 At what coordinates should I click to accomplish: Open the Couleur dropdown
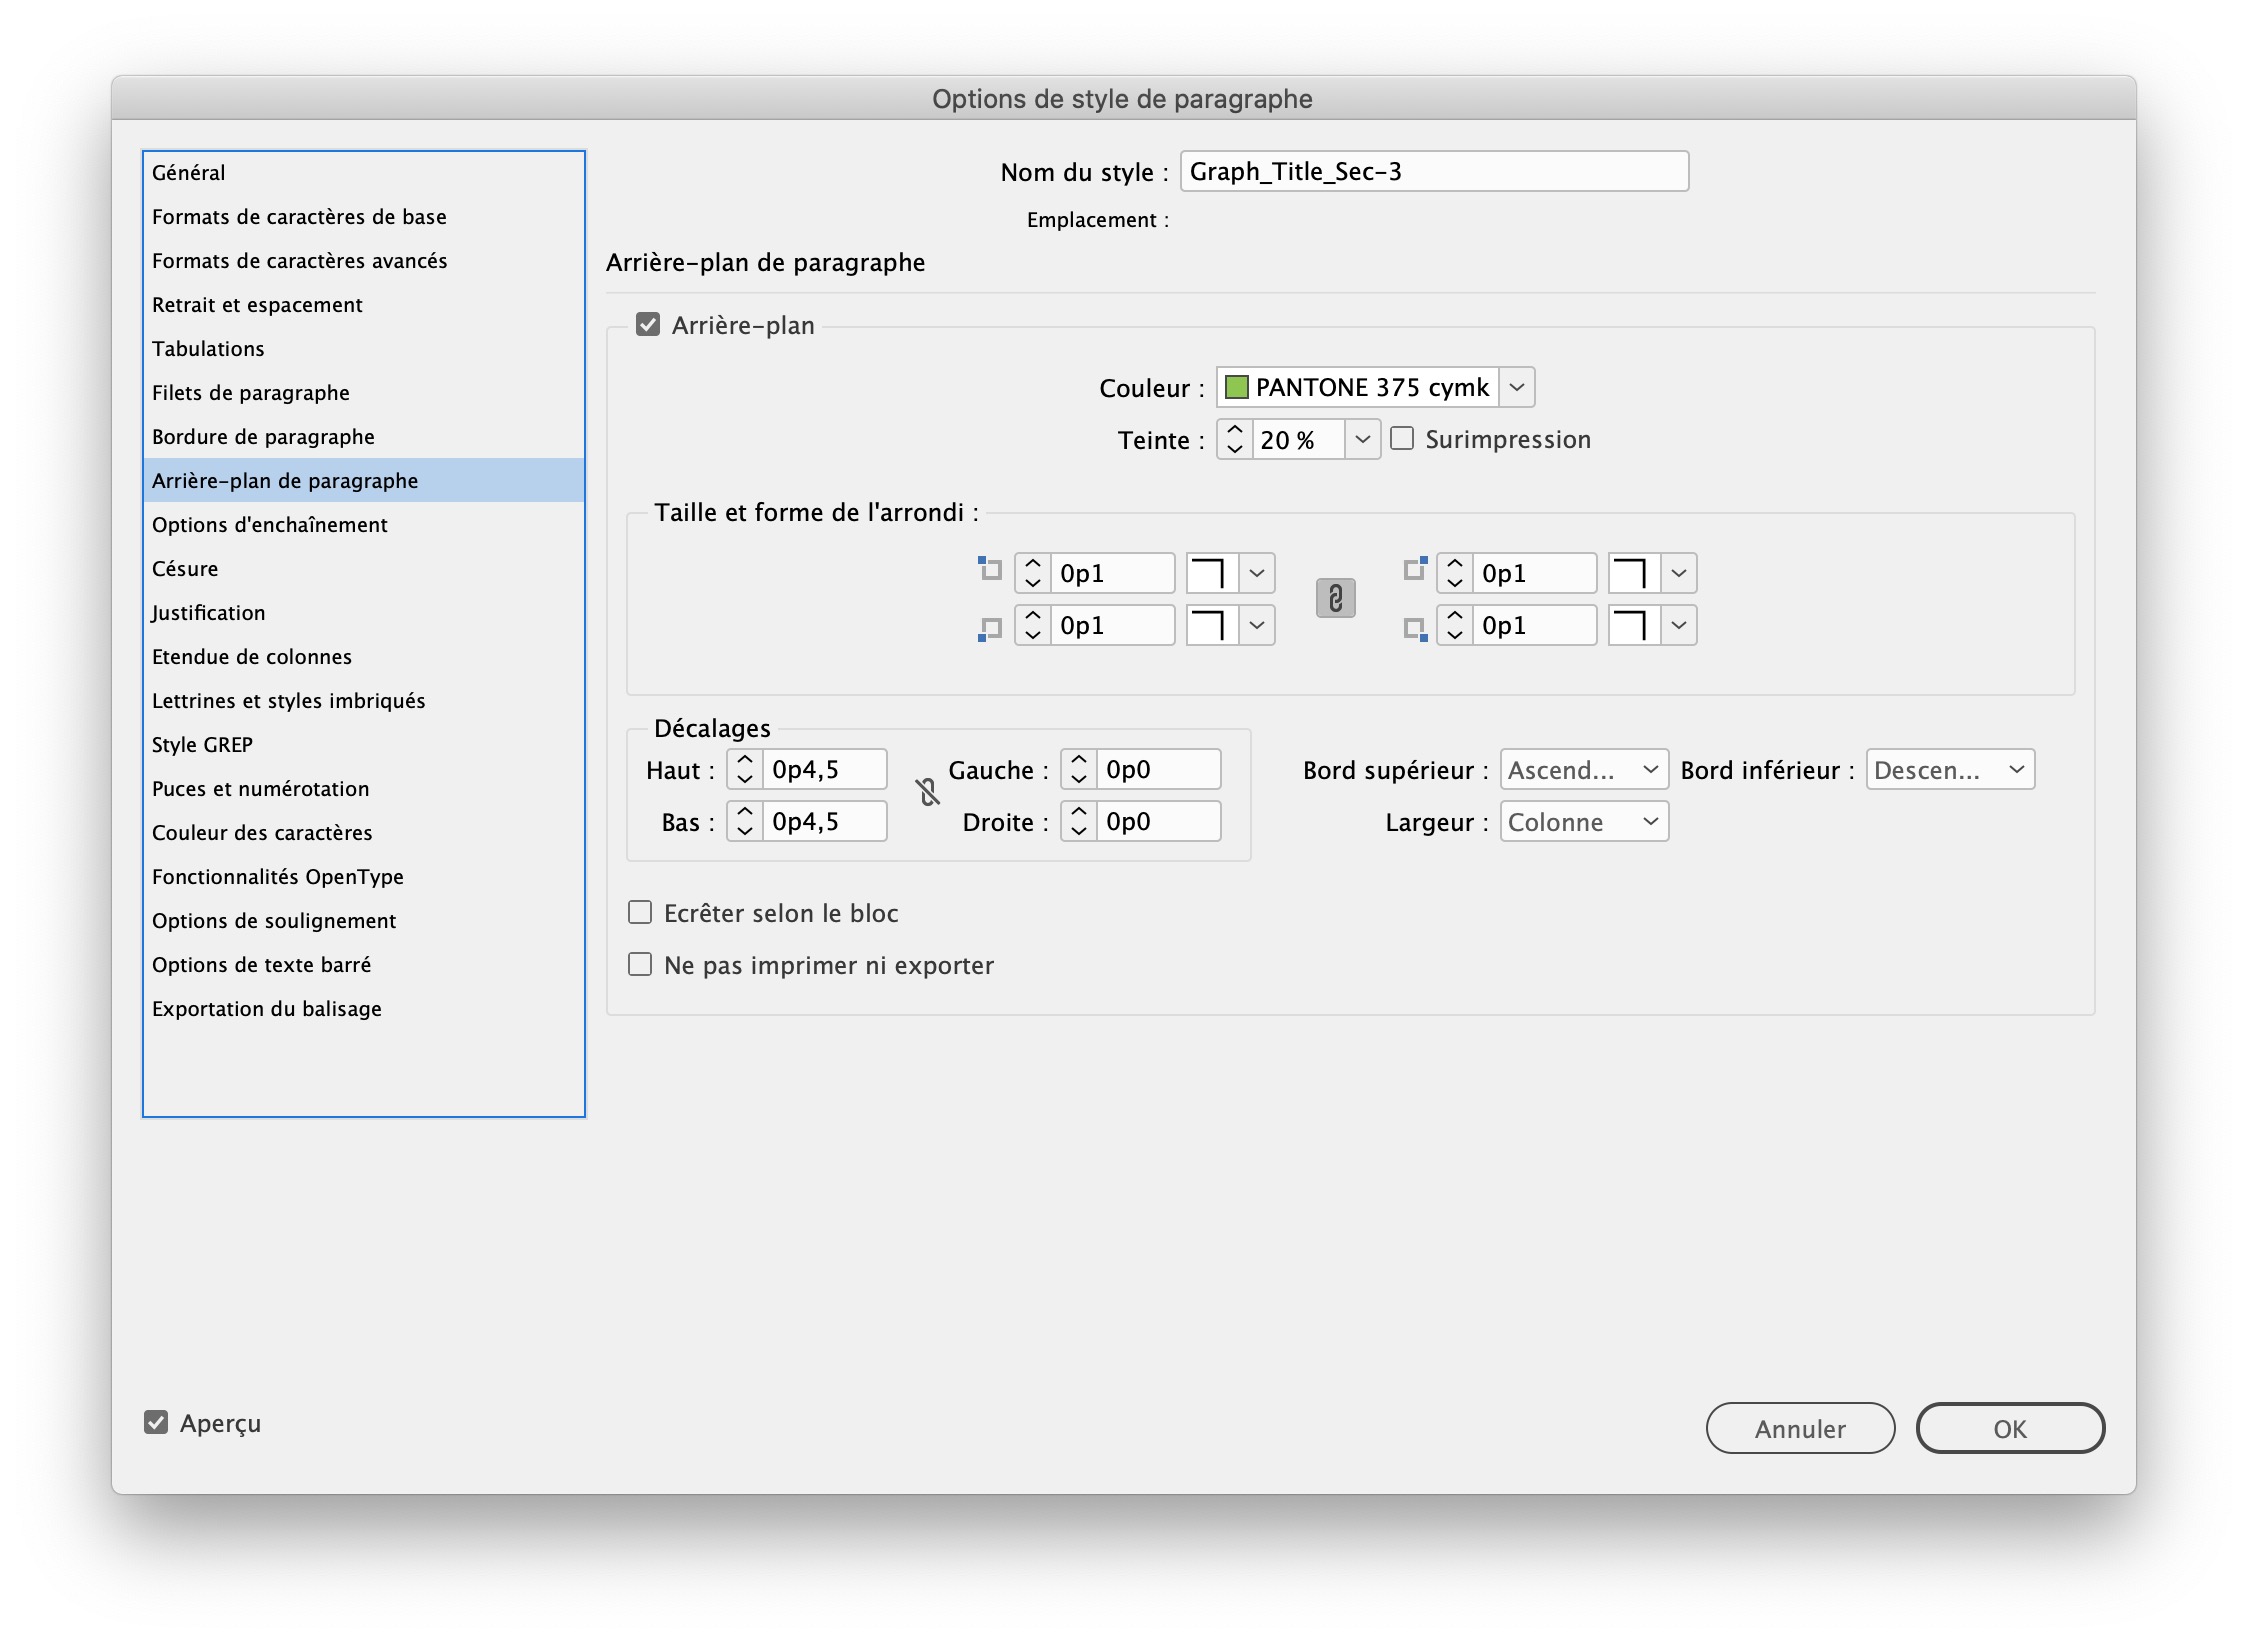pos(1516,387)
